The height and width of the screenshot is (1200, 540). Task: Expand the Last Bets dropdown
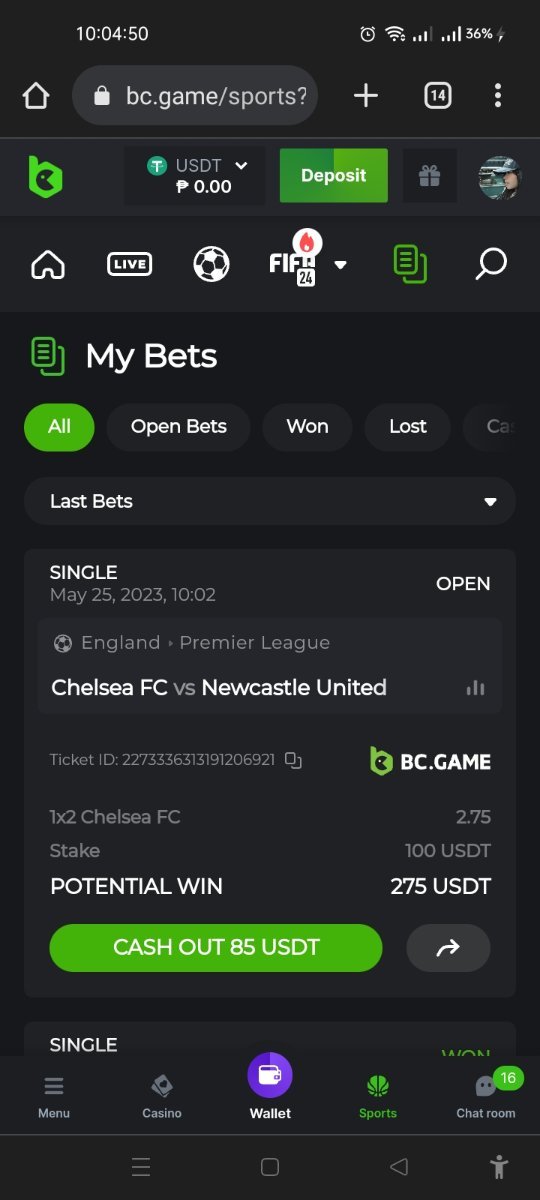pyautogui.click(x=270, y=501)
